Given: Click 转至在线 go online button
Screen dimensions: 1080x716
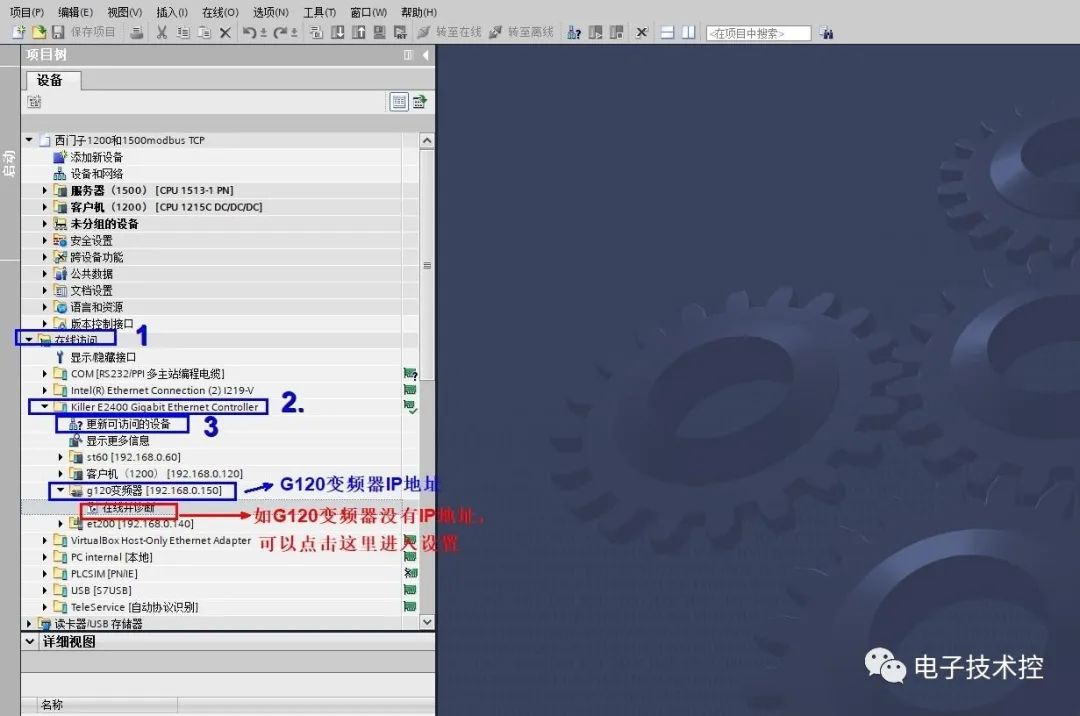Looking at the screenshot, I should point(449,32).
